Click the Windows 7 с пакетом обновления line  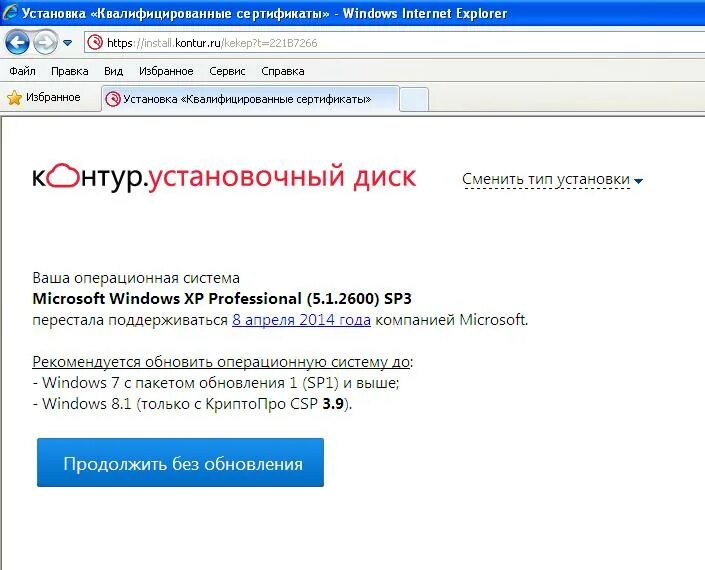[x=216, y=383]
